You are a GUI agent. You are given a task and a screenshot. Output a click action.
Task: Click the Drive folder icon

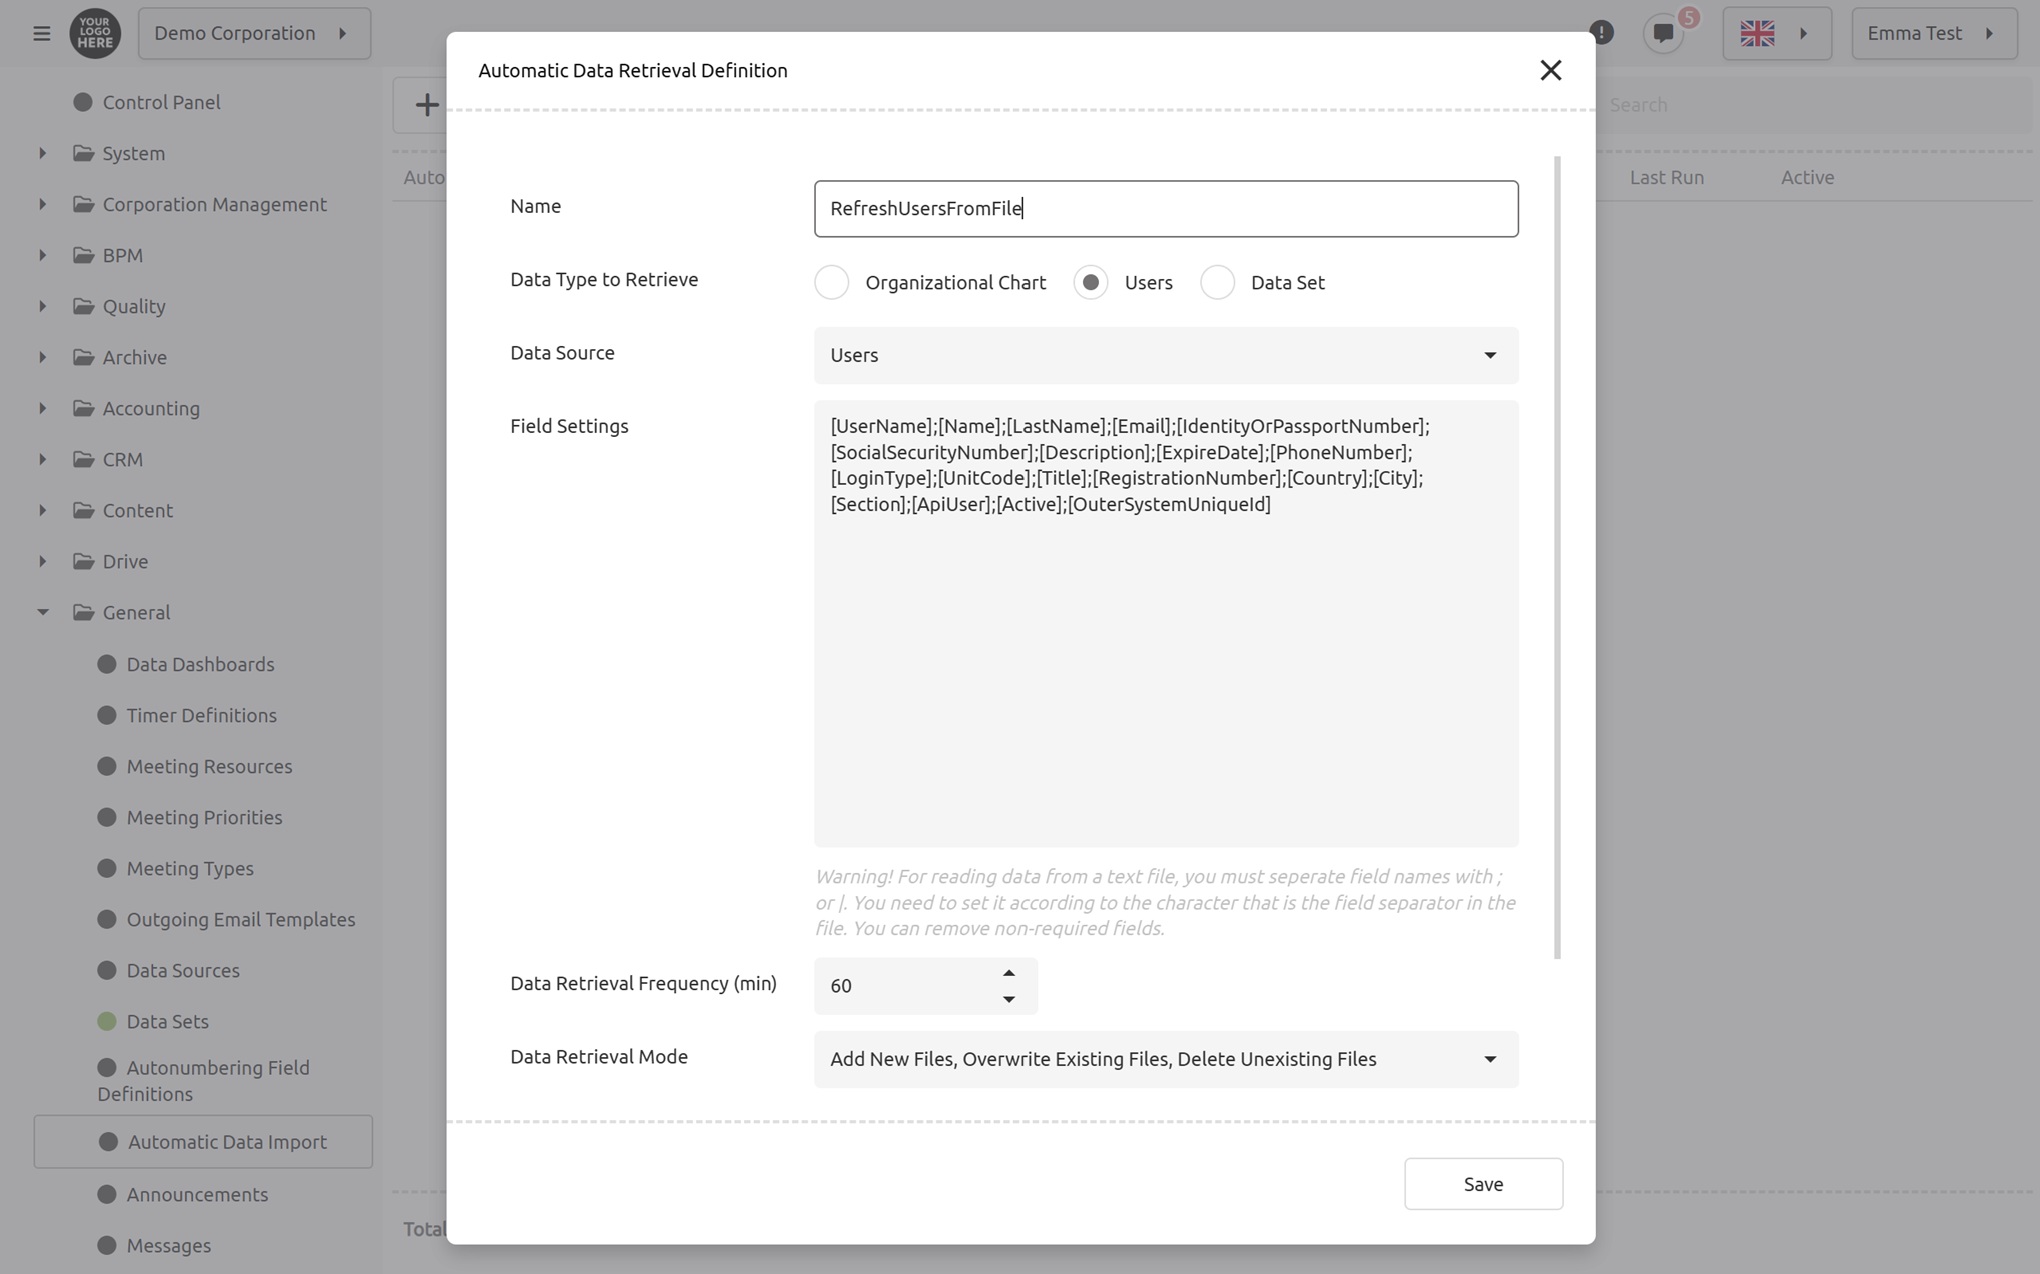point(84,561)
